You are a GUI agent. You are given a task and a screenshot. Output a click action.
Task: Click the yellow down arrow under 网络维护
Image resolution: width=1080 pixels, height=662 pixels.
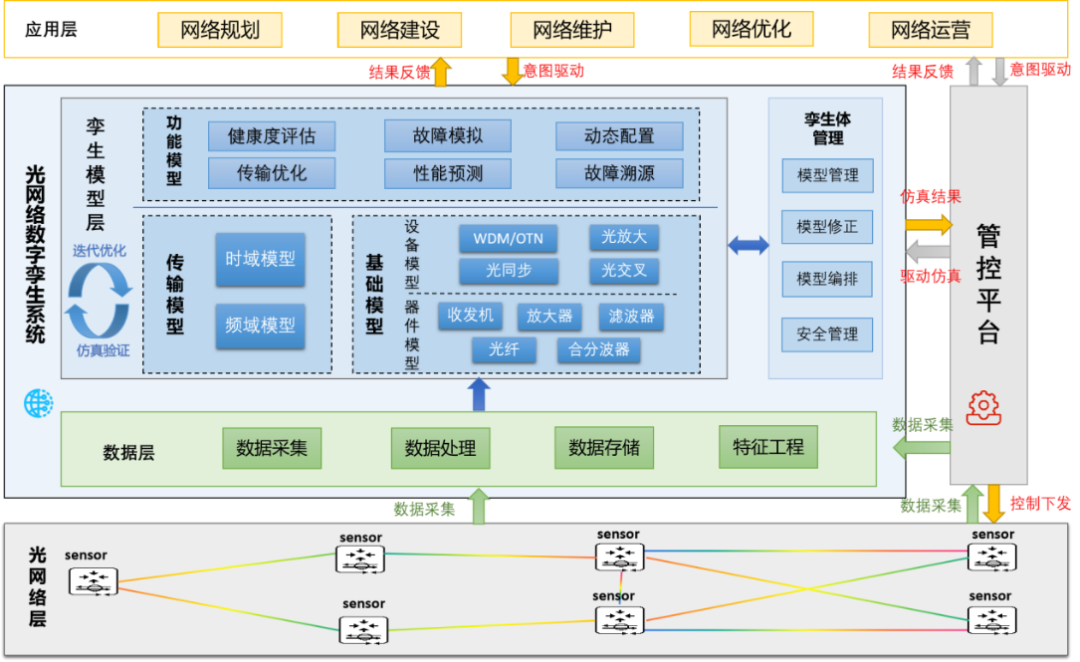[512, 72]
